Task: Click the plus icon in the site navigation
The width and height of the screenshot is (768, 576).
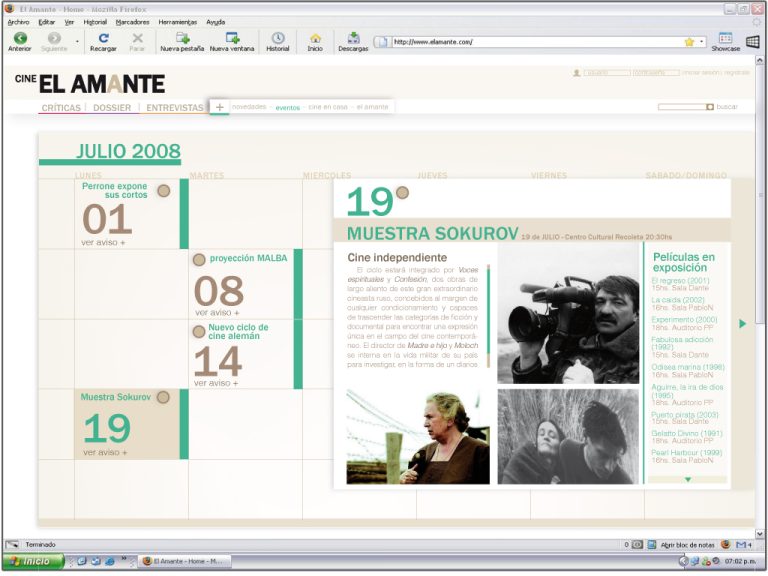Action: pyautogui.click(x=220, y=107)
